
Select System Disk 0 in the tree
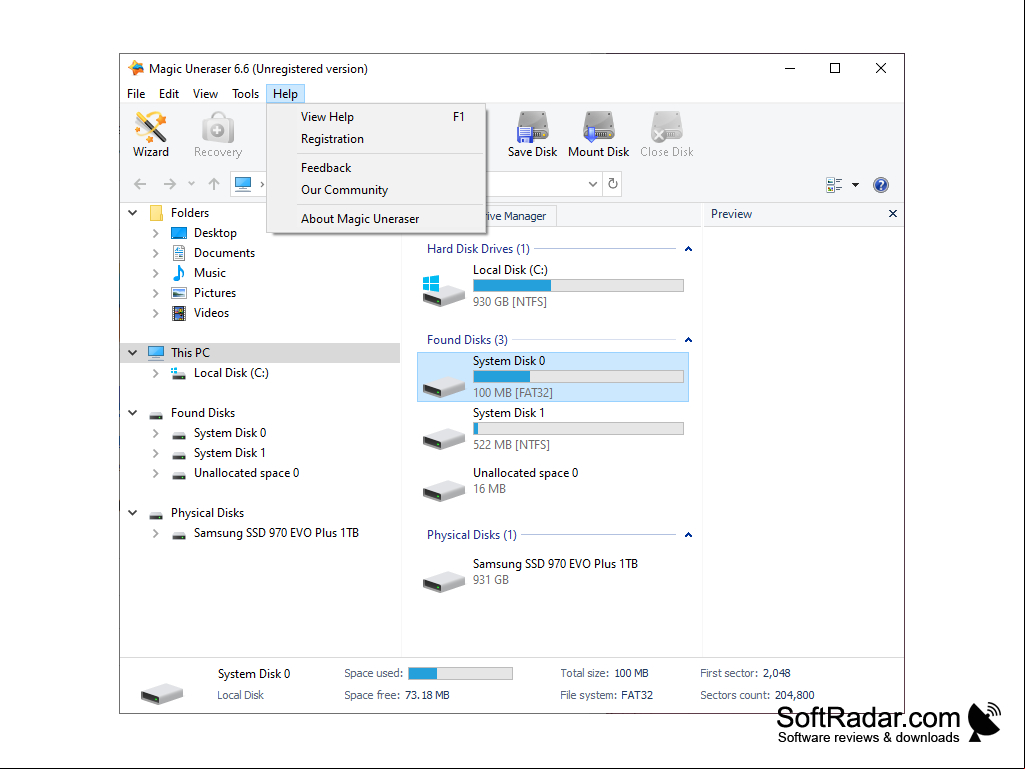[x=230, y=433]
